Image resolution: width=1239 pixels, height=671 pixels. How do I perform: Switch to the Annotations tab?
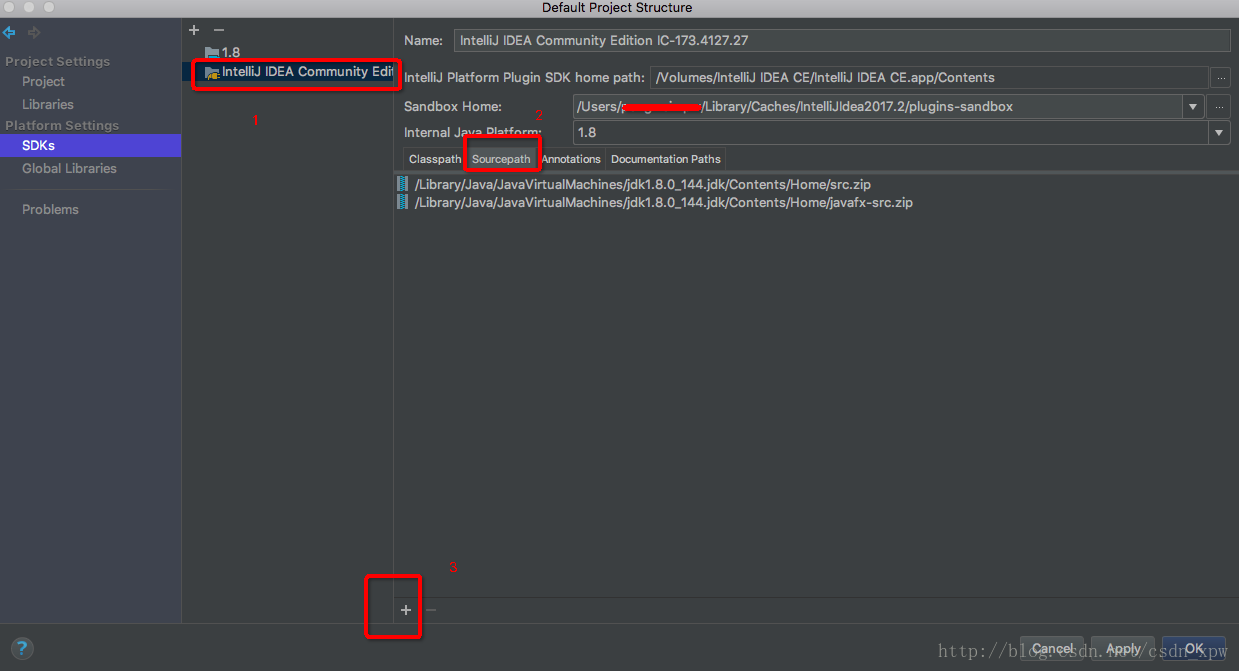coord(571,159)
